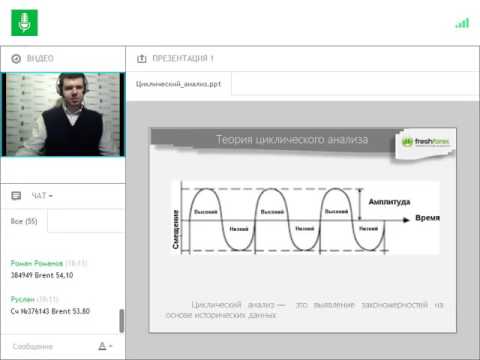Viewport: 480px width, 360px height.
Task: Click the Видео panel header label
Action: pos(40,59)
